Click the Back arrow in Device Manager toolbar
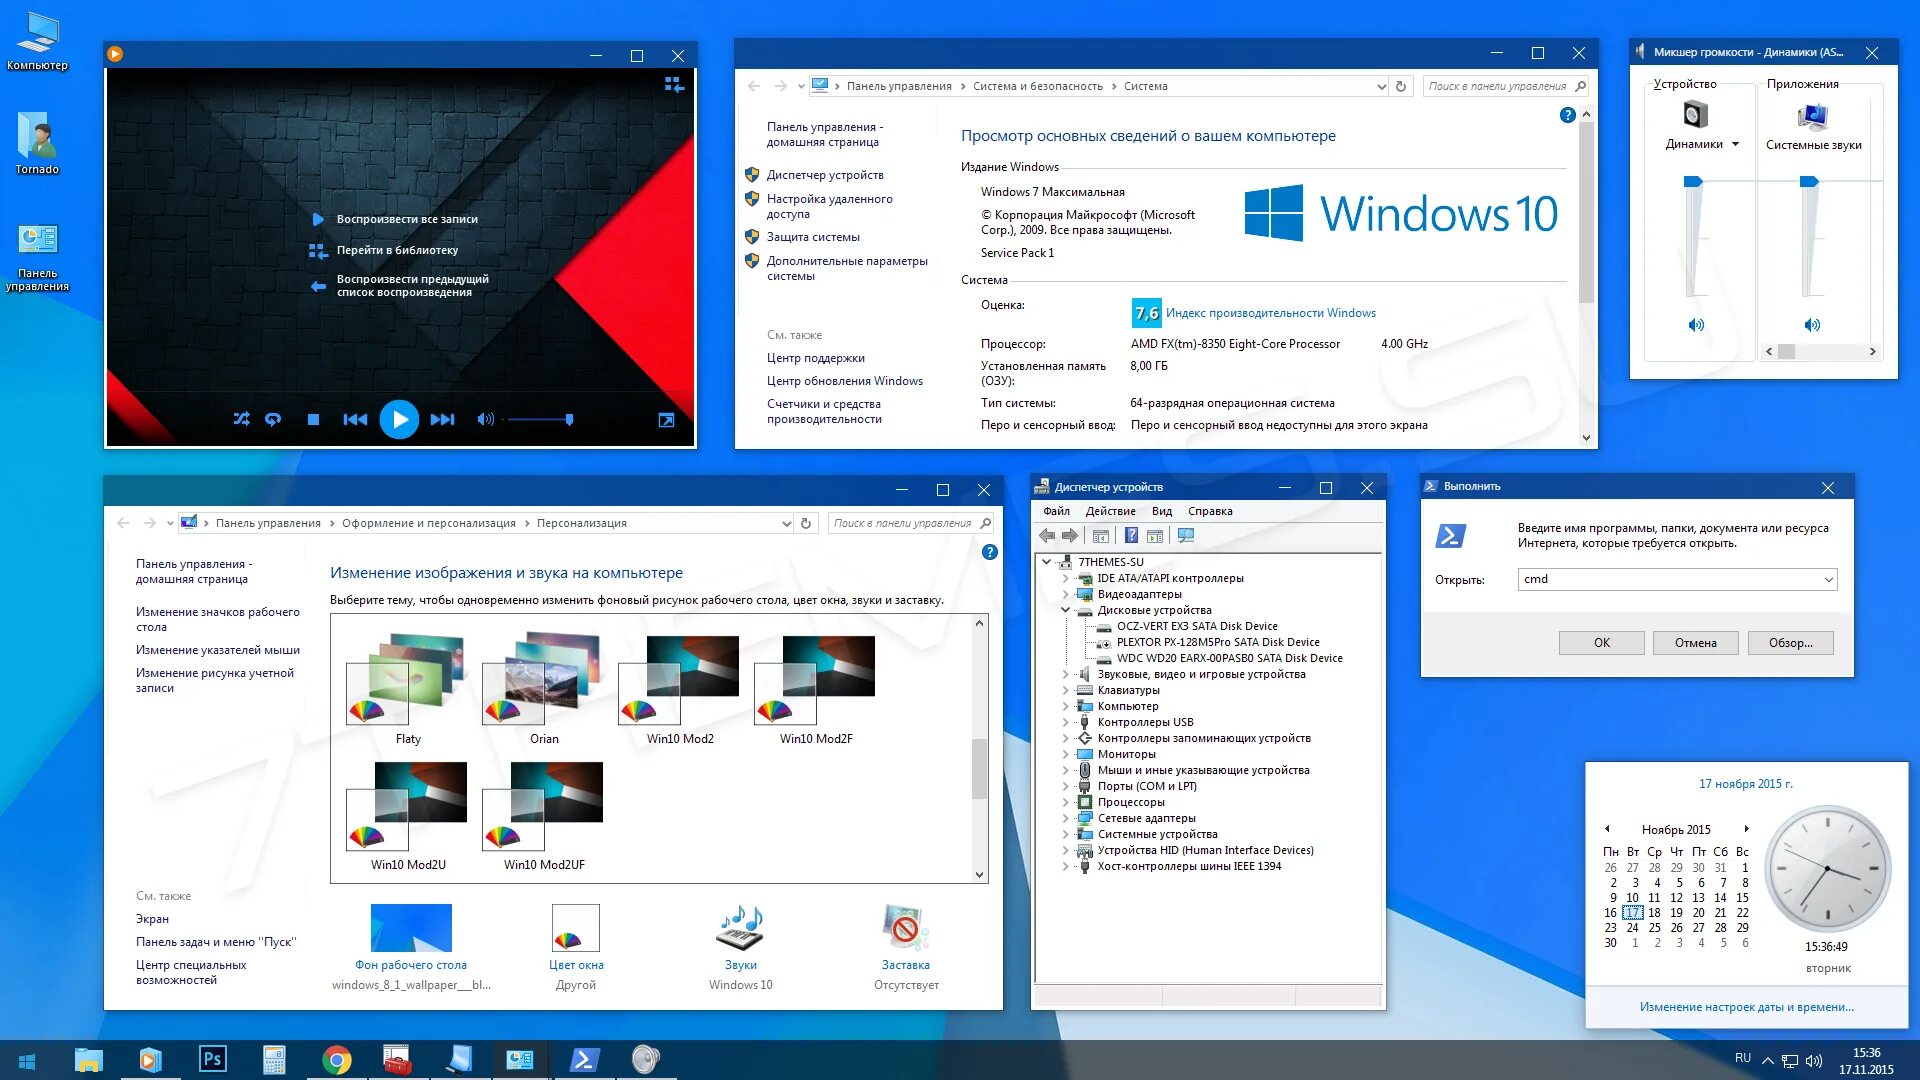Viewport: 1920px width, 1080px height. pos(1047,536)
